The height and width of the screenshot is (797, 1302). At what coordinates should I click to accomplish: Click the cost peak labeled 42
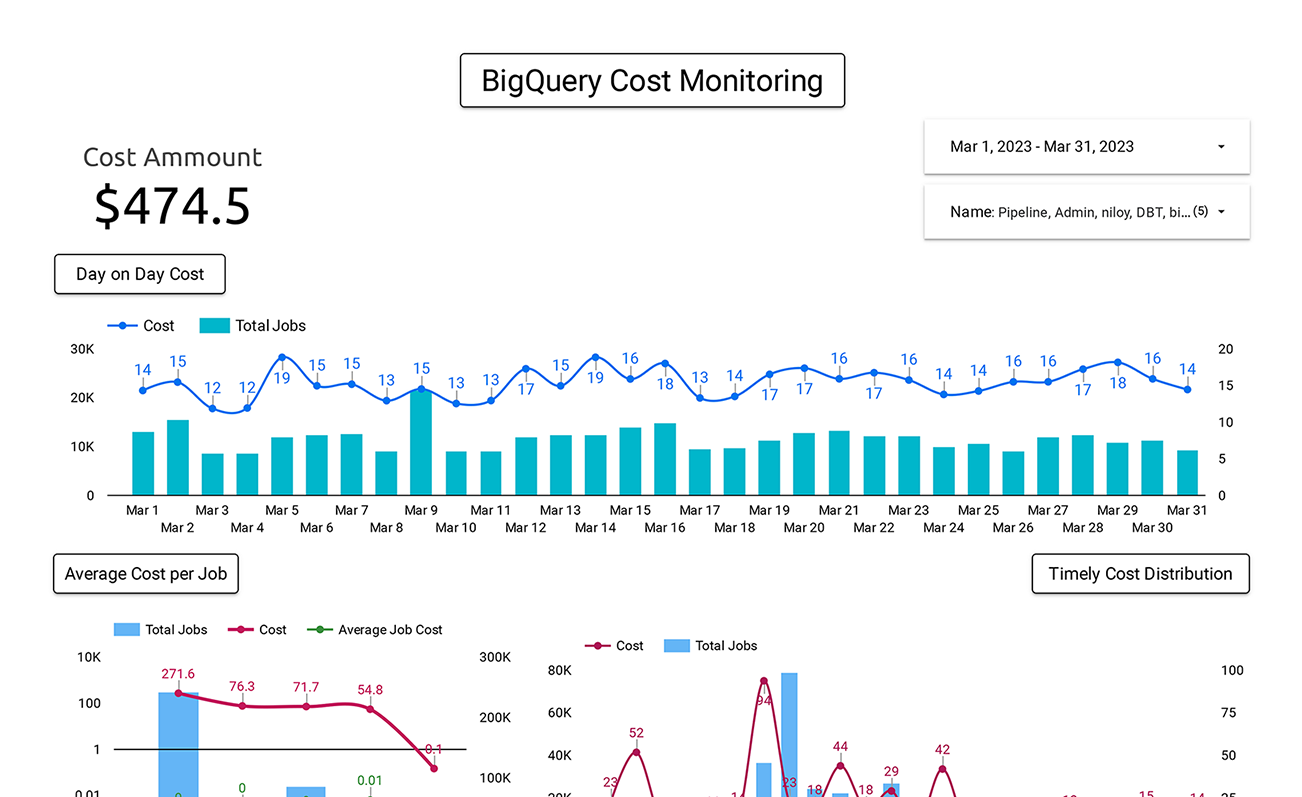[942, 769]
